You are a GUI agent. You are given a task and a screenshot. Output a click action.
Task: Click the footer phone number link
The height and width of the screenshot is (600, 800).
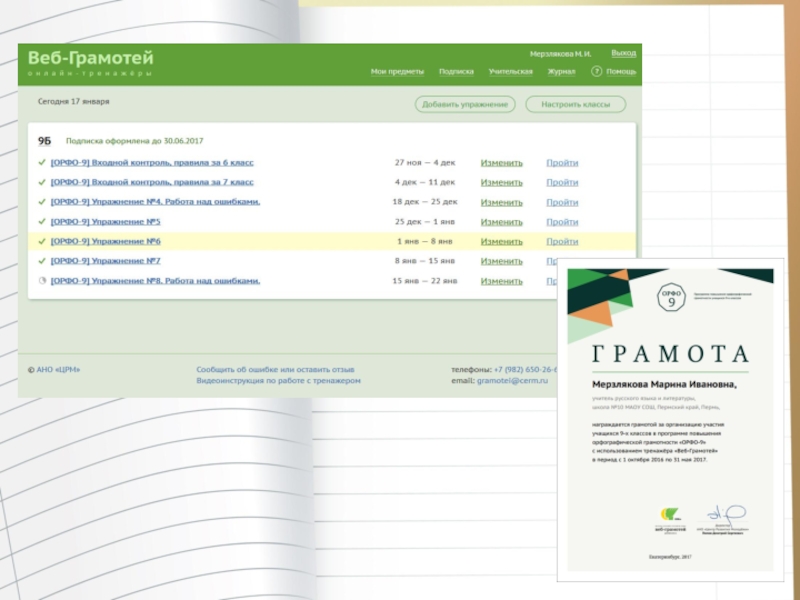pos(526,369)
